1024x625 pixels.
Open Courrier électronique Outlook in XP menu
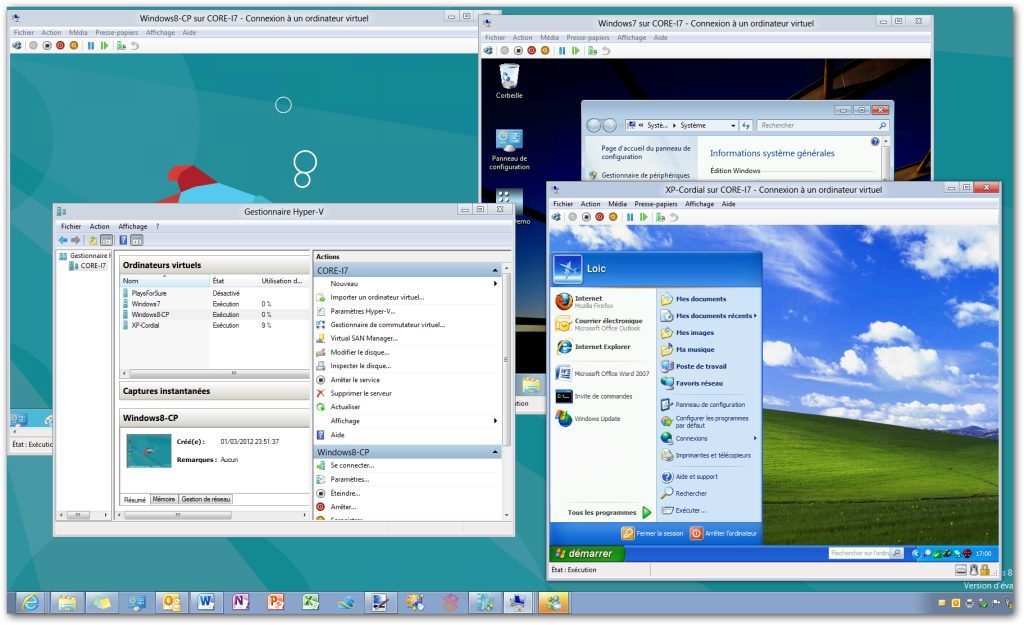pyautogui.click(x=599, y=324)
